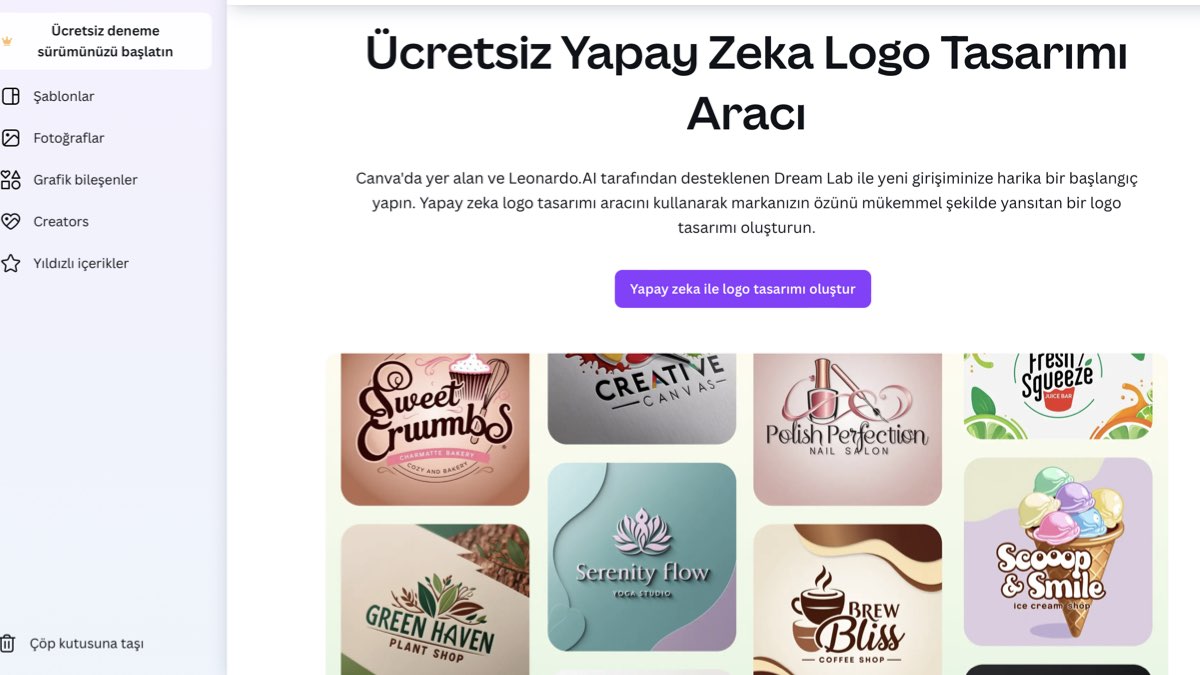Screen dimensions: 1200x675
Task: Choose the Scooop & Smile ice cream logo
Action: (x=1058, y=552)
